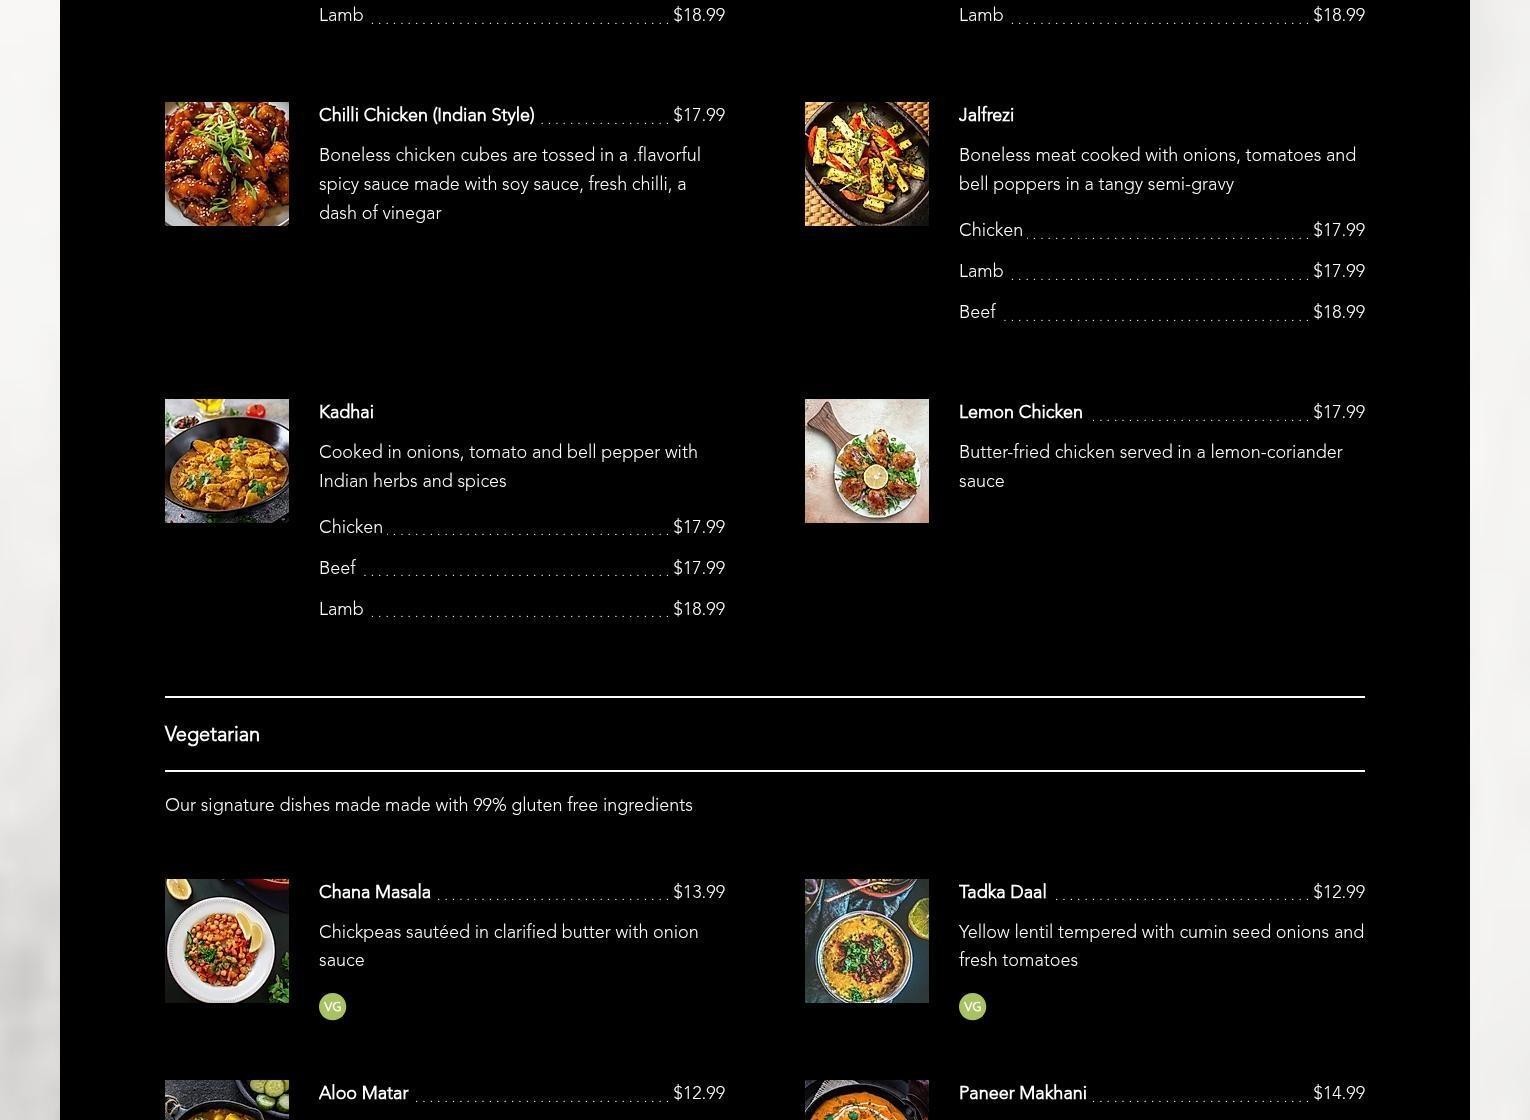Screen dimensions: 1530x1120
Task: Select the Jalfrezi dish title
Action: click(x=986, y=115)
